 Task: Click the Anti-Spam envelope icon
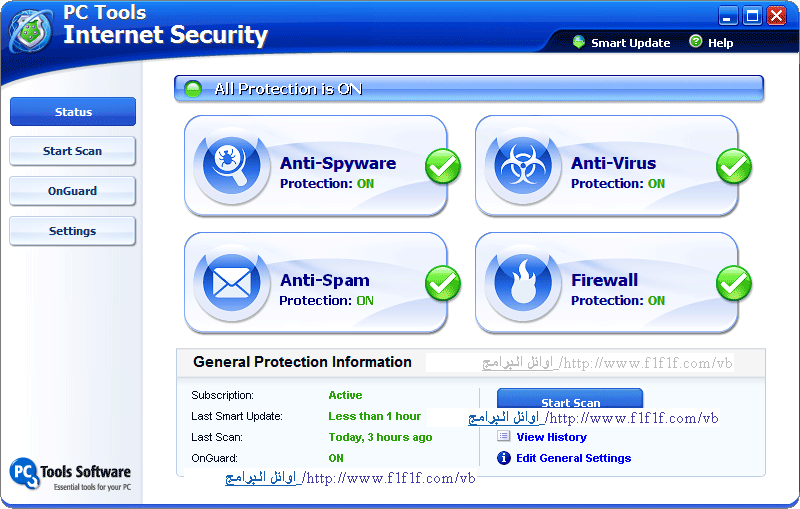coord(232,282)
